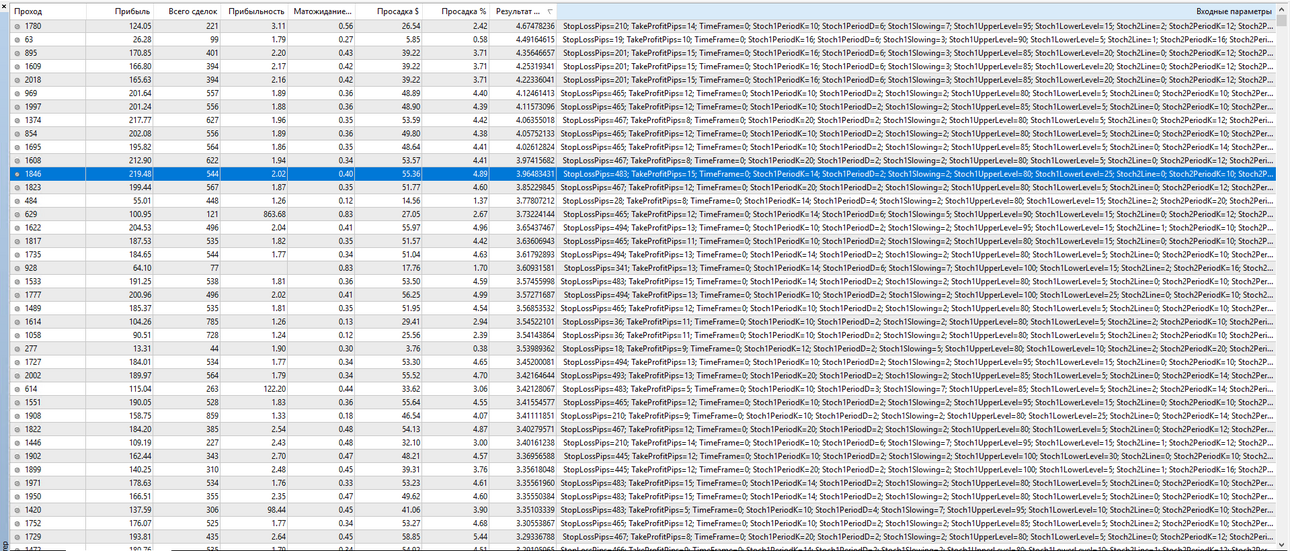
Task: Click the pass icon beside 1780
Action: click(17, 25)
